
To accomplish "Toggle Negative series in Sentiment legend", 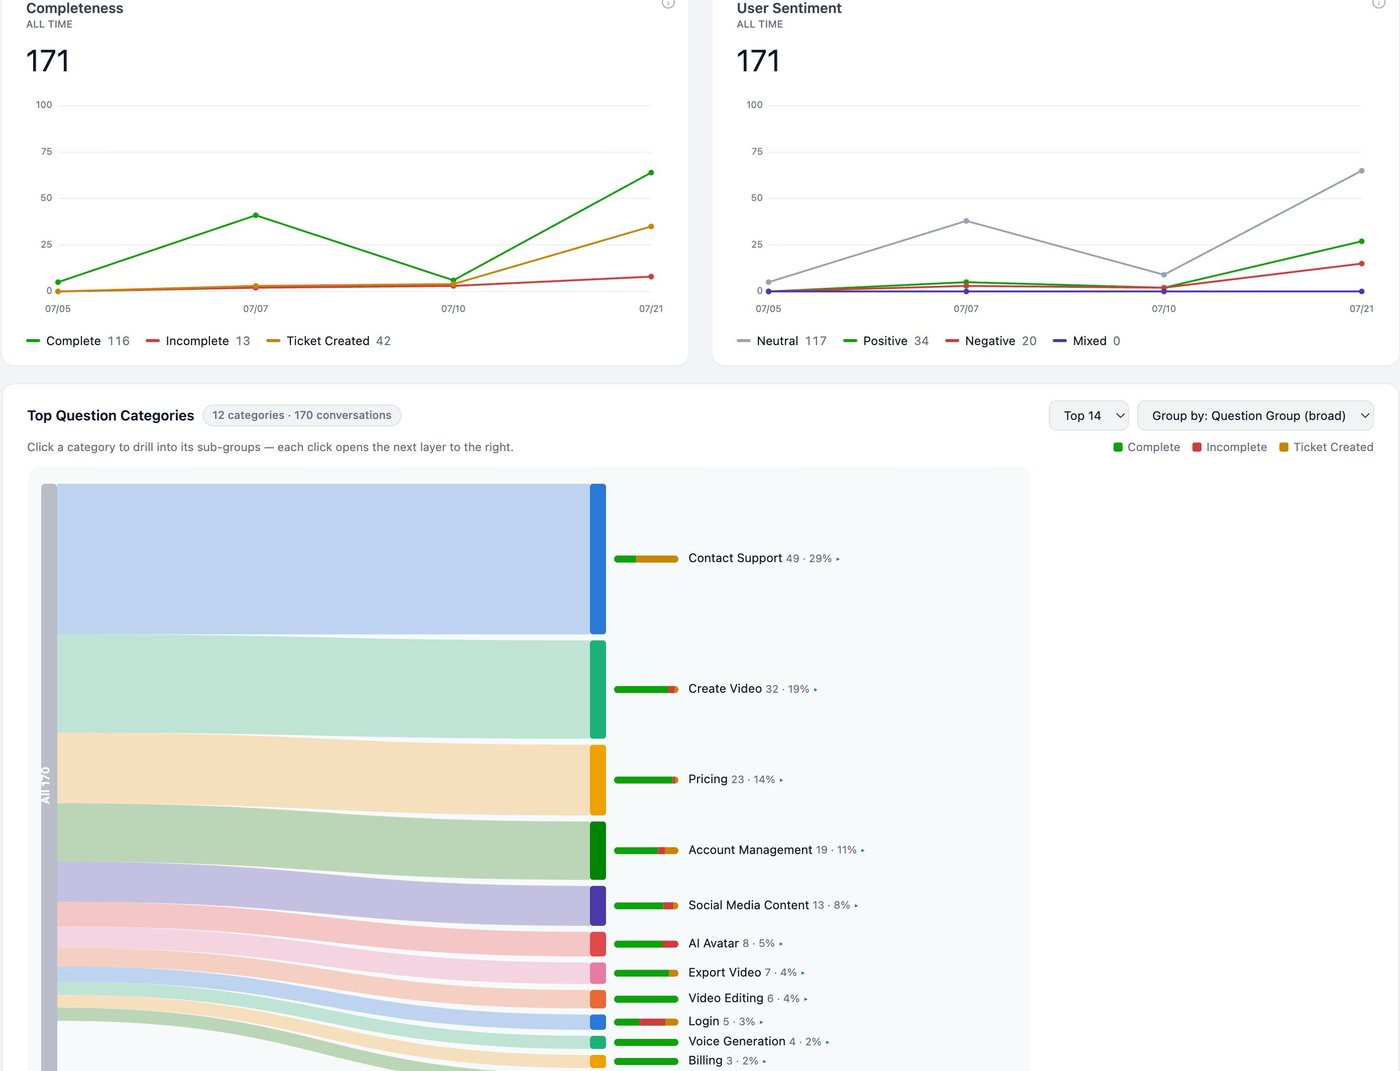I will [x=991, y=341].
